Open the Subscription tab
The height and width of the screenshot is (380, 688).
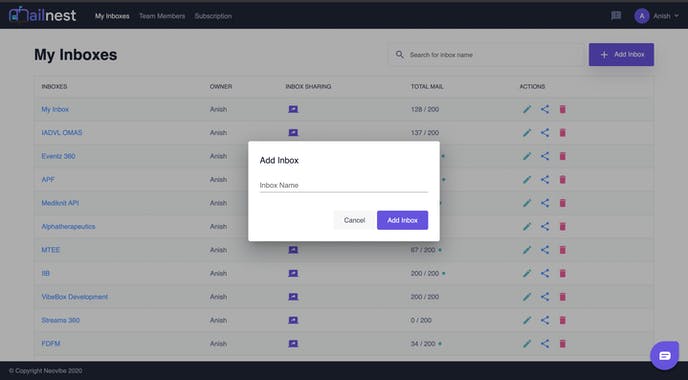213,16
